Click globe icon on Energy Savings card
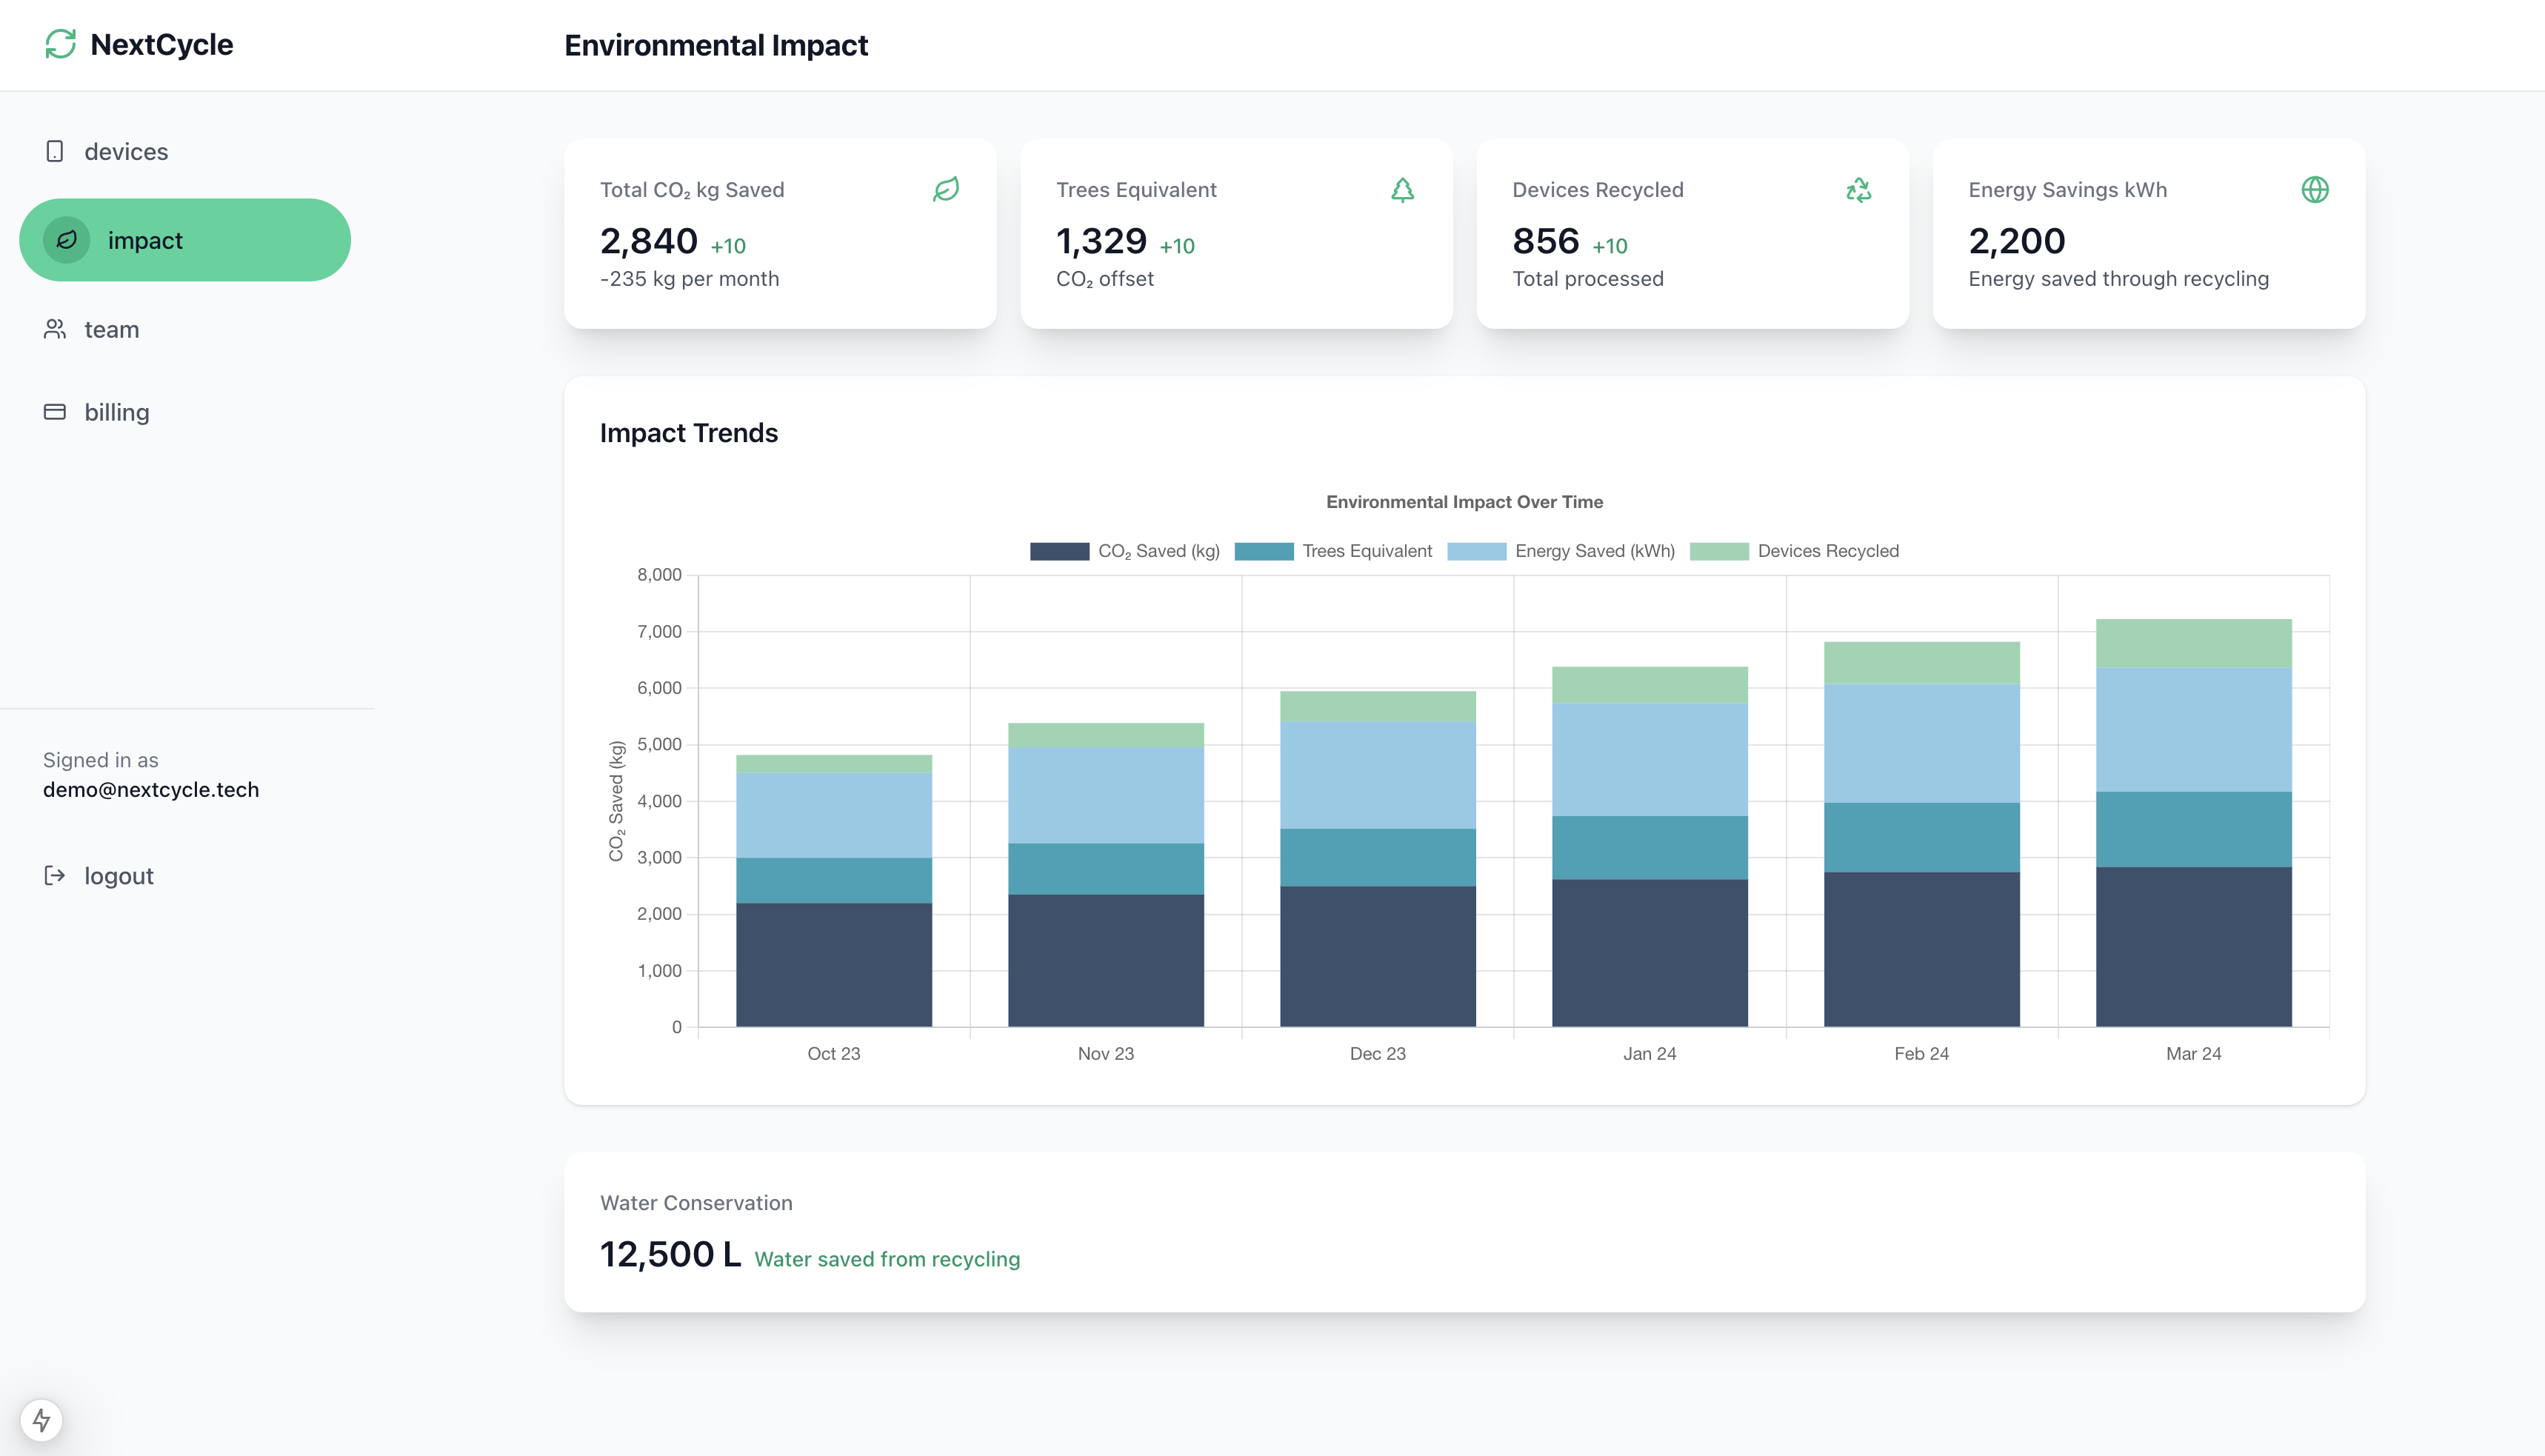Image resolution: width=2545 pixels, height=1456 pixels. [2315, 189]
